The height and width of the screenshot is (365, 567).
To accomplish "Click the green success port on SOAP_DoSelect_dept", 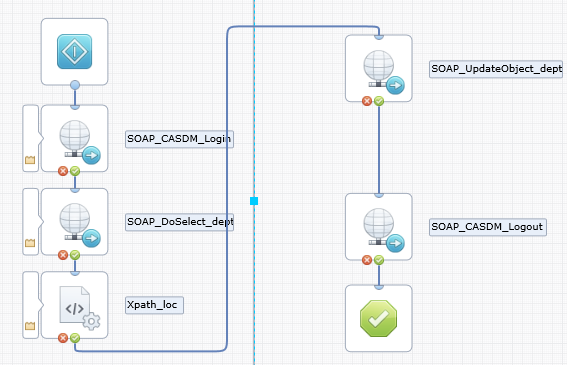I will [75, 255].
